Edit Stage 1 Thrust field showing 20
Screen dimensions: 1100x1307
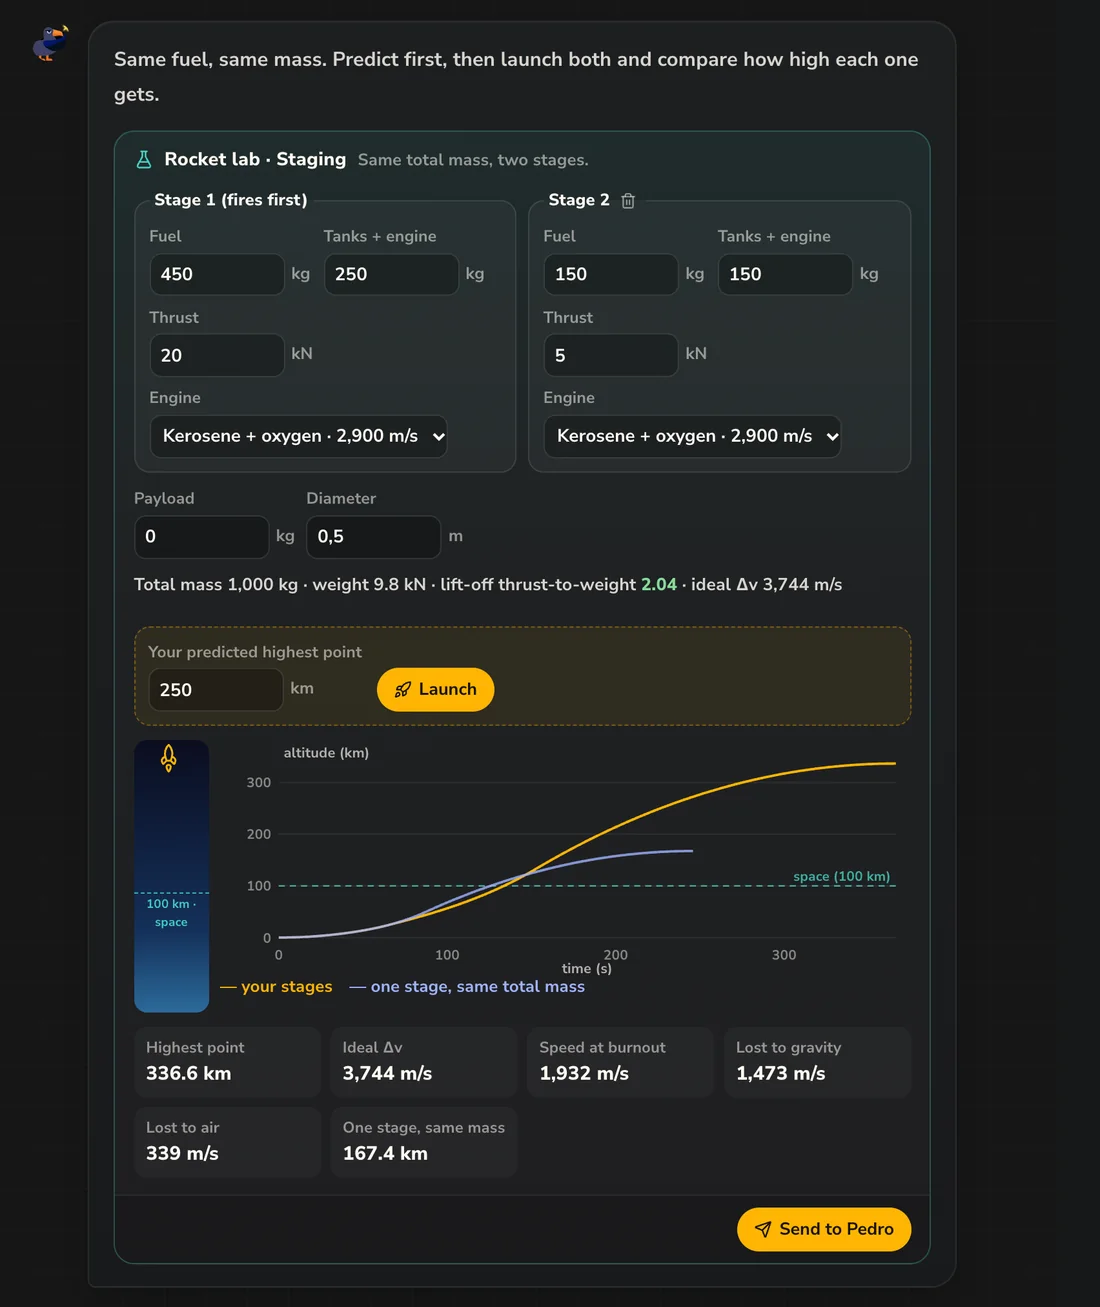pyautogui.click(x=217, y=355)
